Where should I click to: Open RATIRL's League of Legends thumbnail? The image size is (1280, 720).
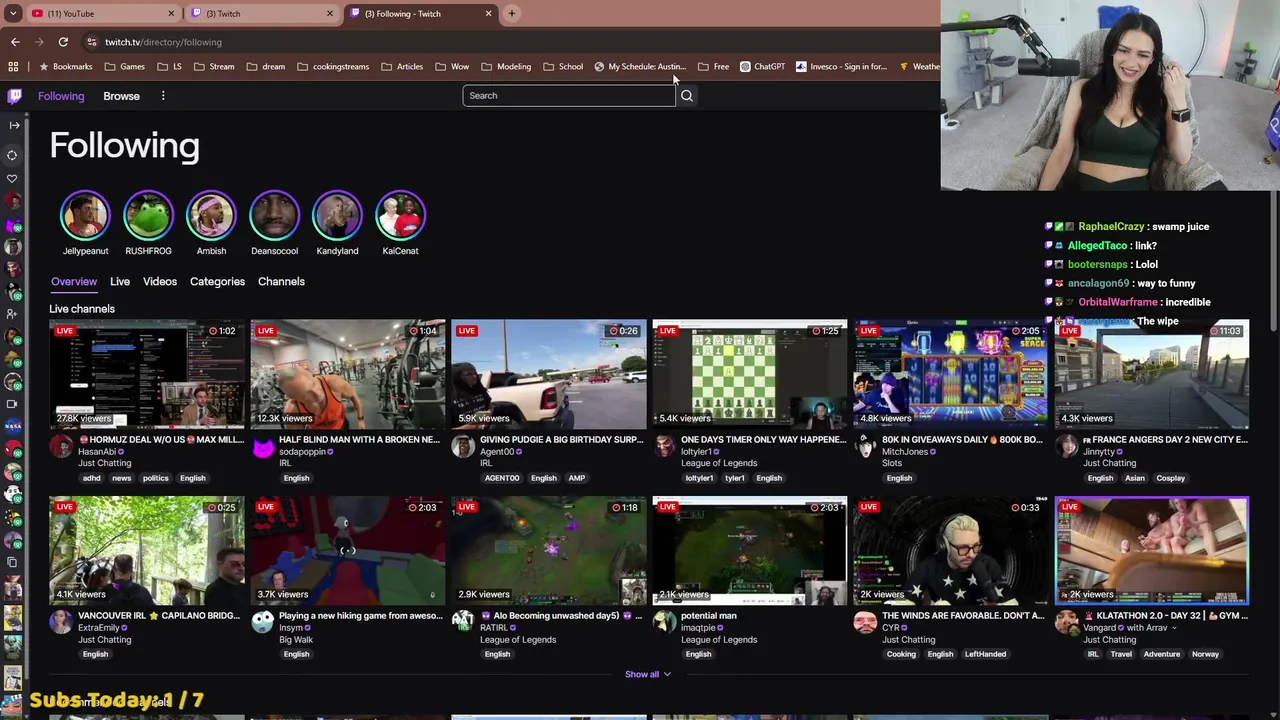point(549,551)
